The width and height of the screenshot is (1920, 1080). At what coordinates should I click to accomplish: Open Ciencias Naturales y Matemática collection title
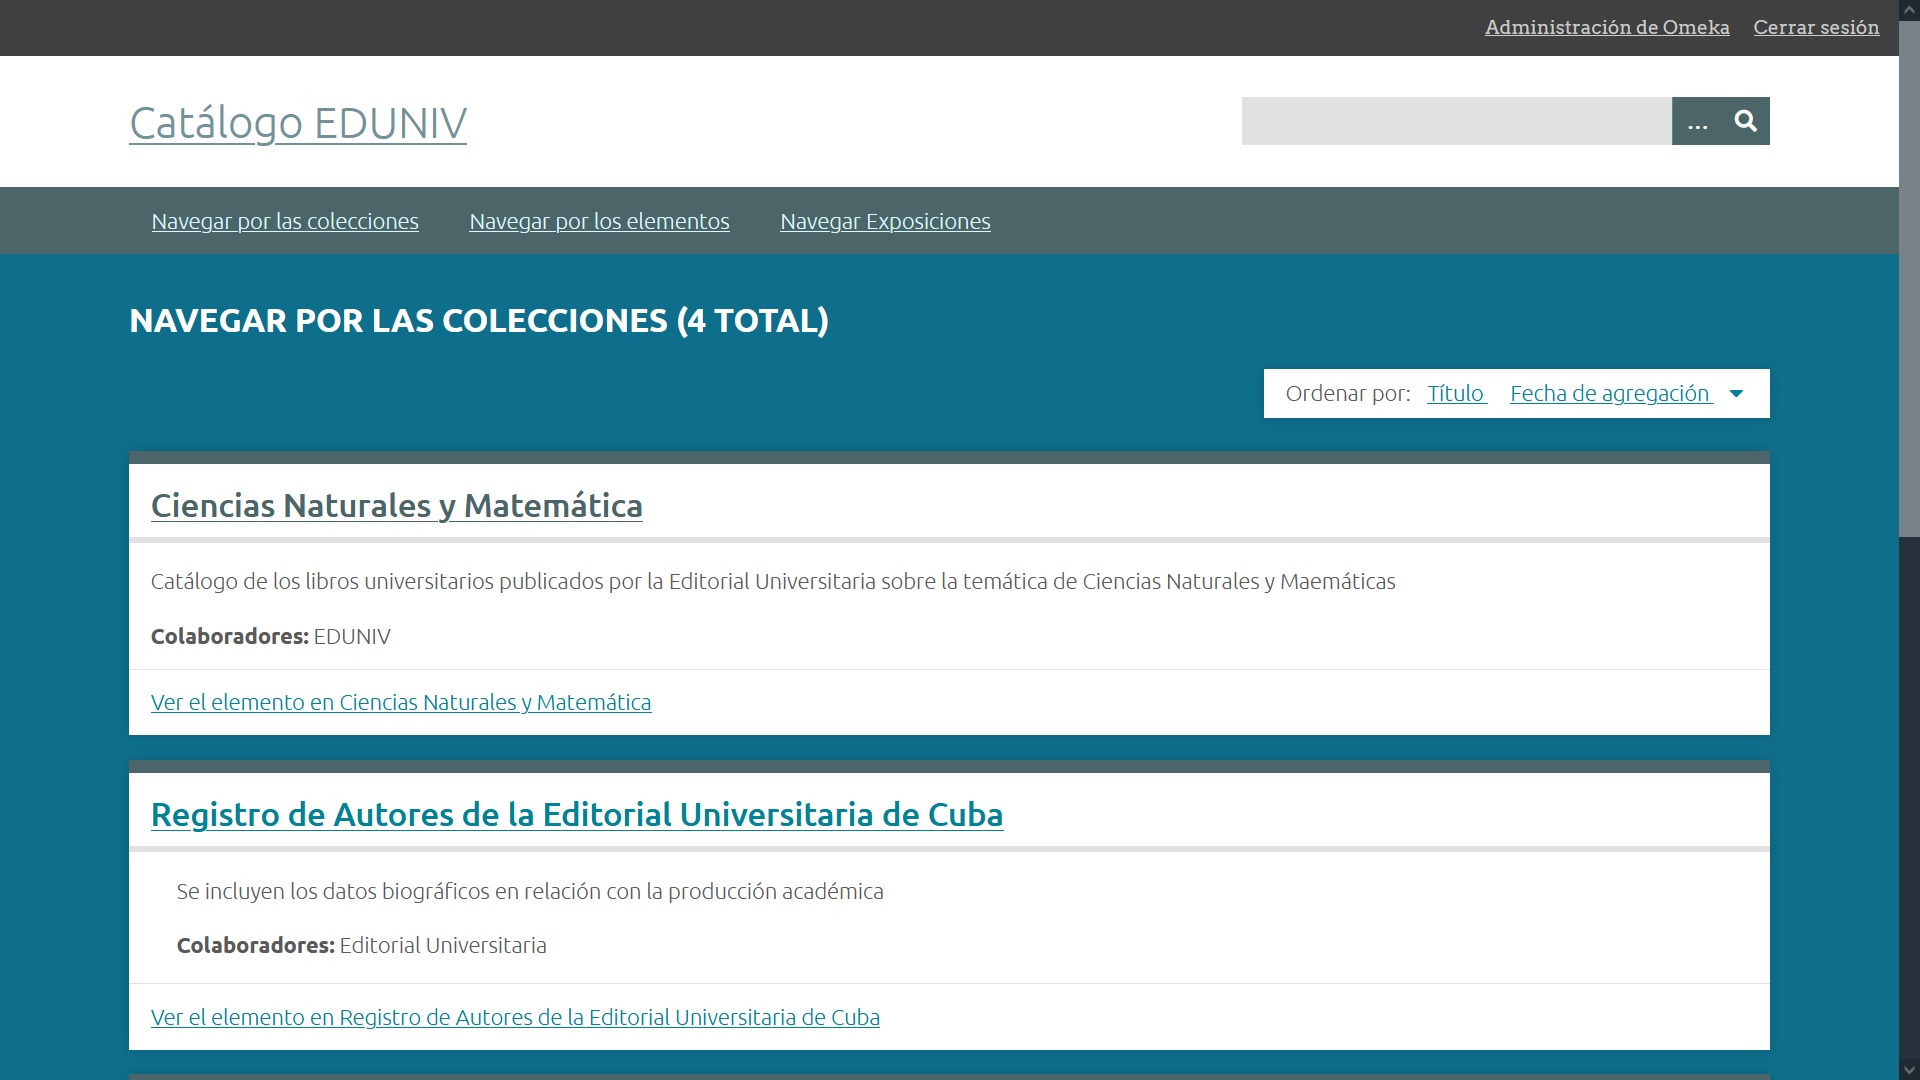[396, 506]
